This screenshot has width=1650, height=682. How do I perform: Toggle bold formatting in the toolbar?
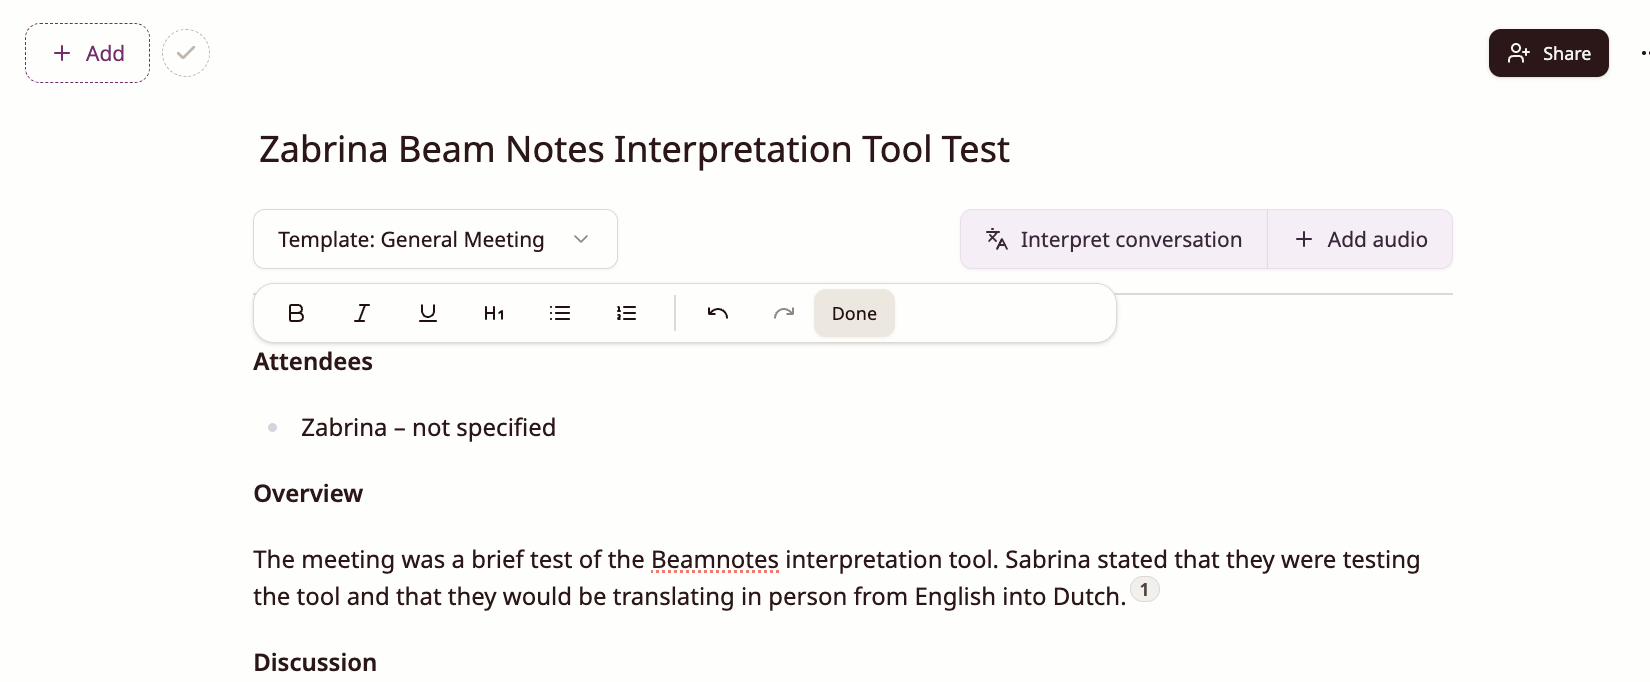pos(296,313)
